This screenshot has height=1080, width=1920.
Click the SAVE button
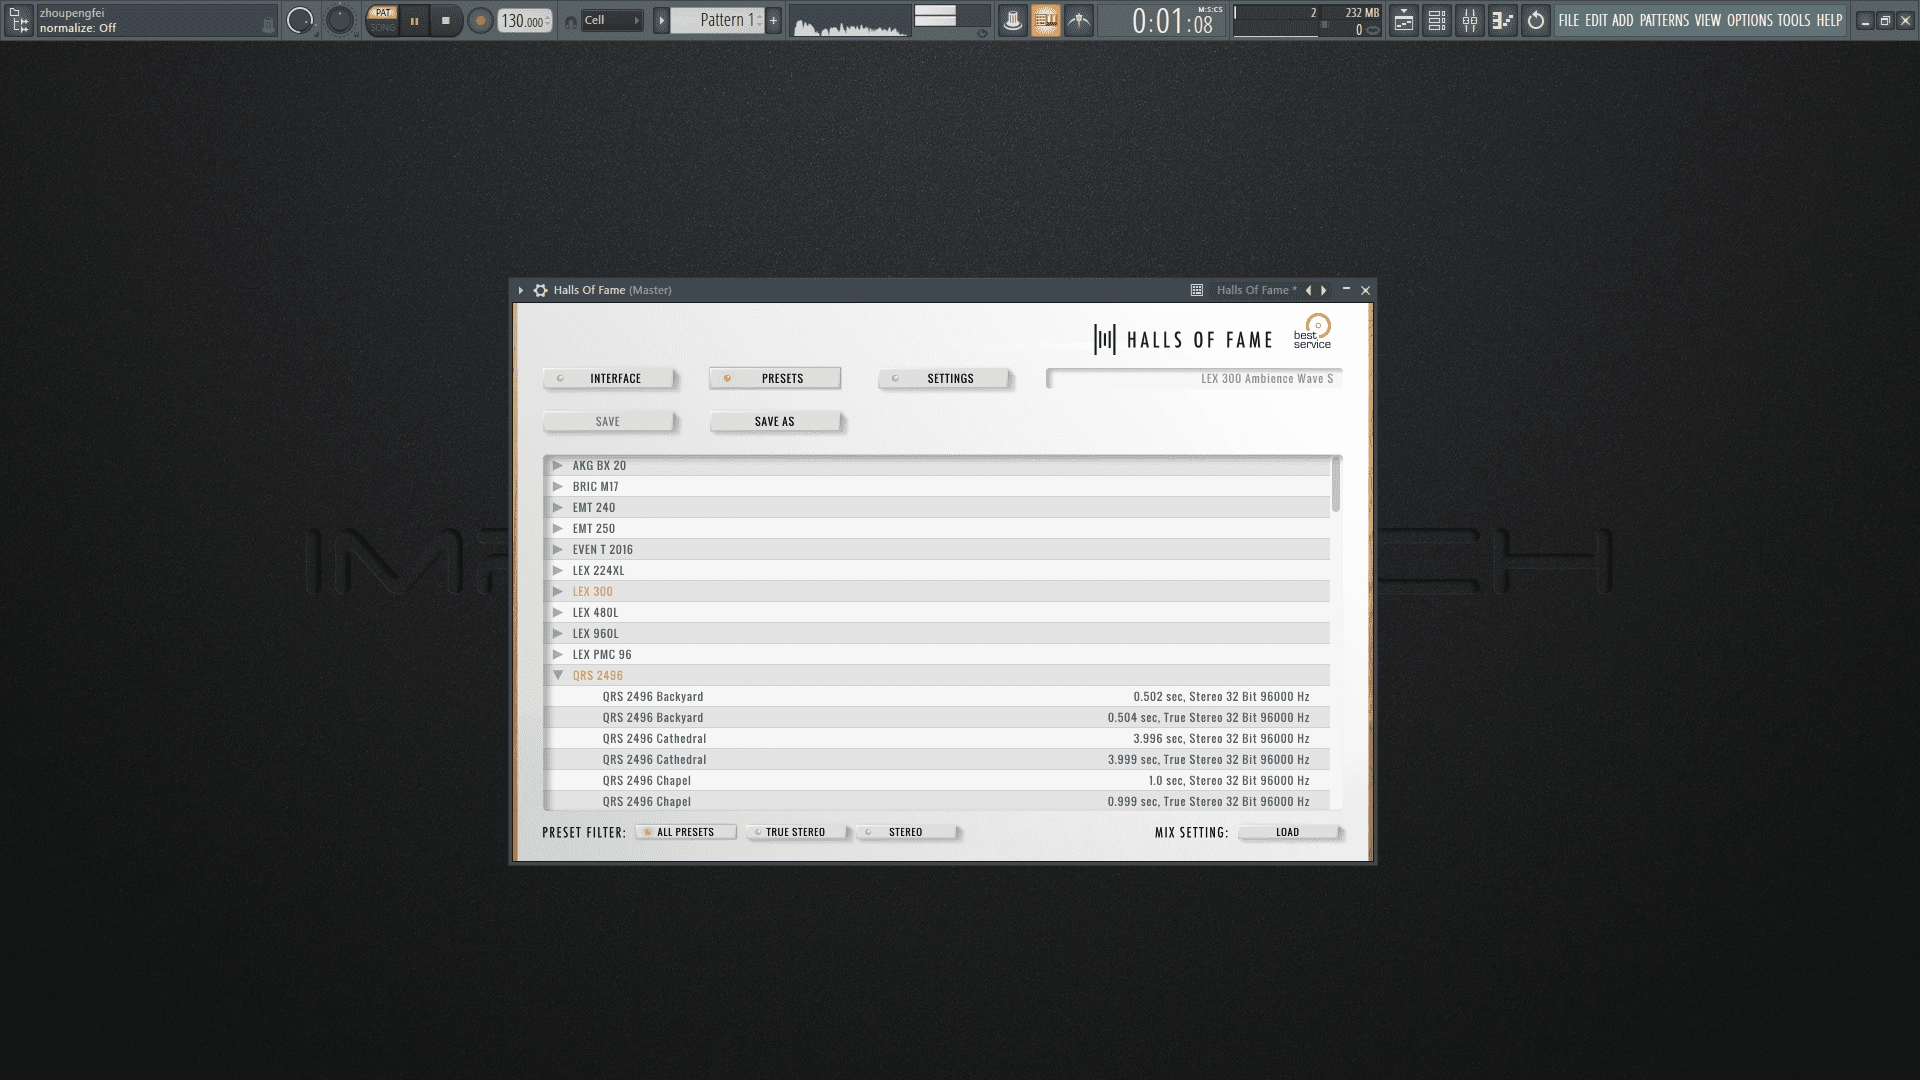tap(609, 422)
